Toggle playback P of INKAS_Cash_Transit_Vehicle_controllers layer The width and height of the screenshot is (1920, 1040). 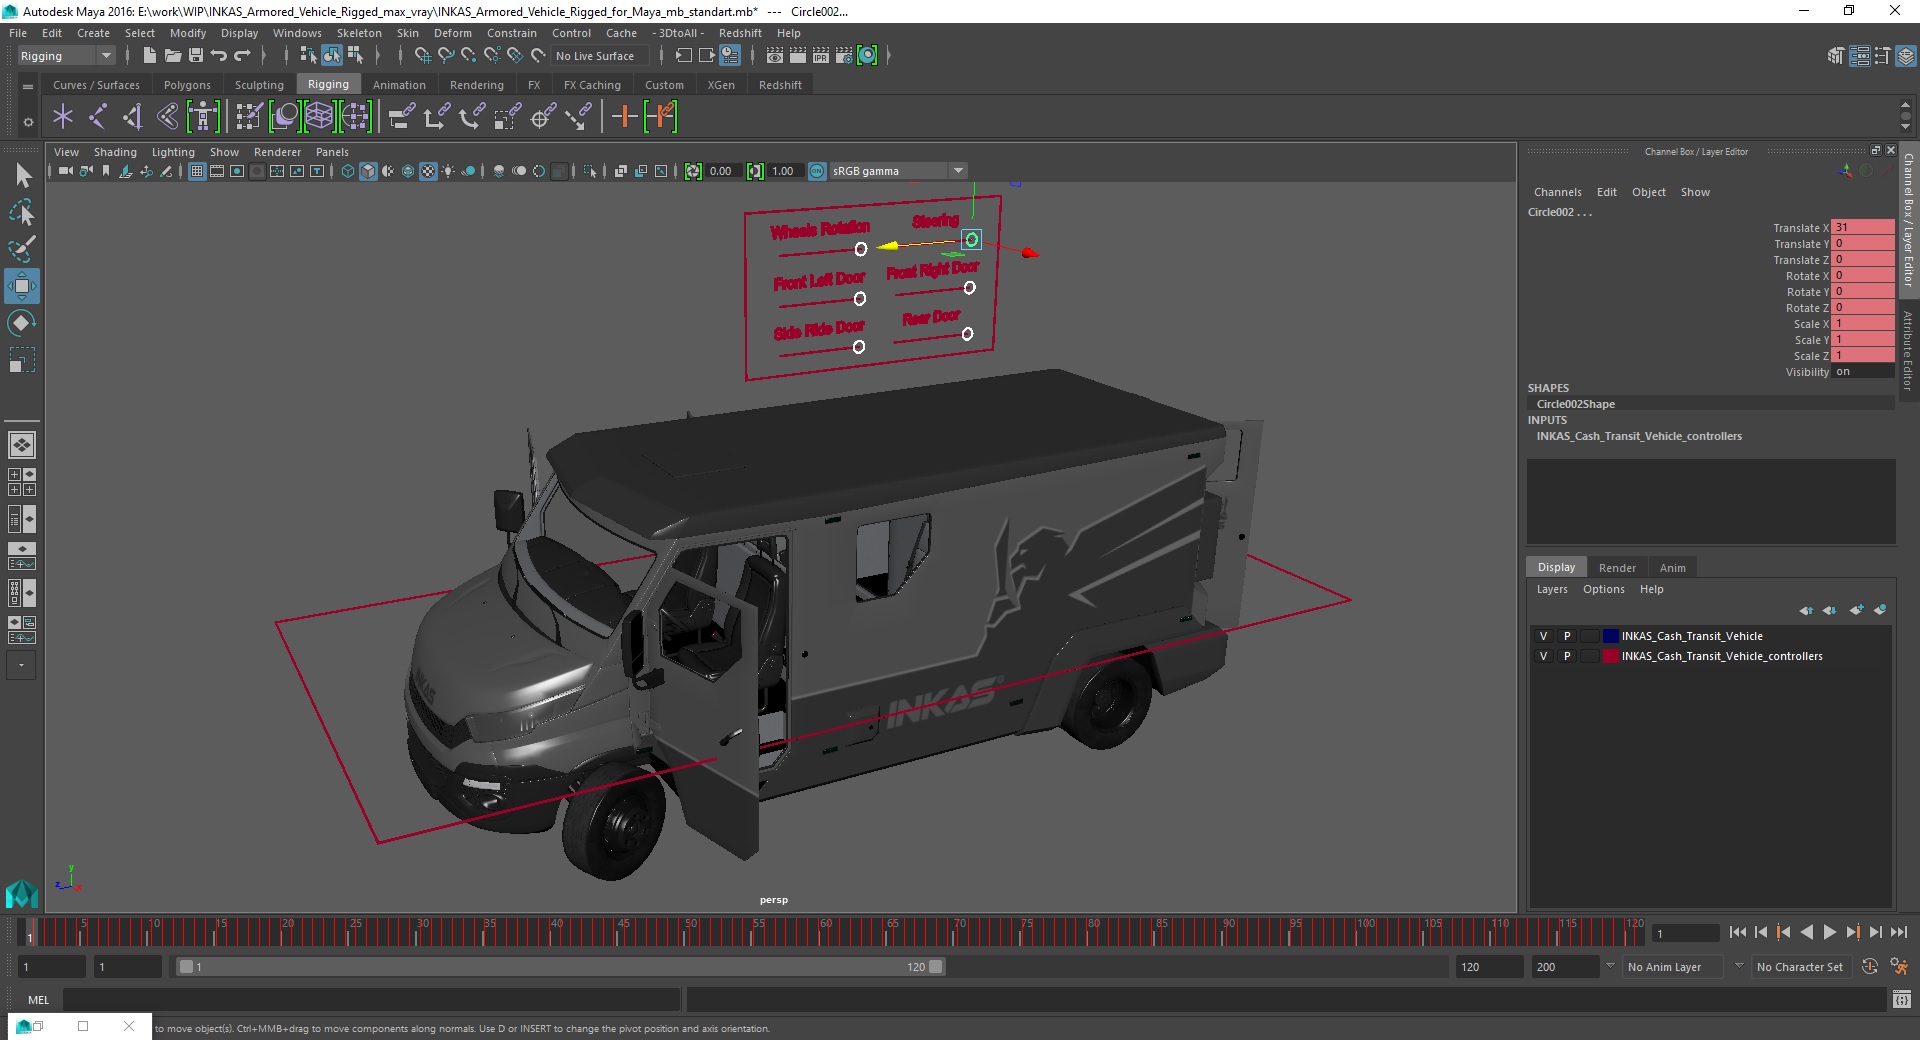[x=1567, y=656]
